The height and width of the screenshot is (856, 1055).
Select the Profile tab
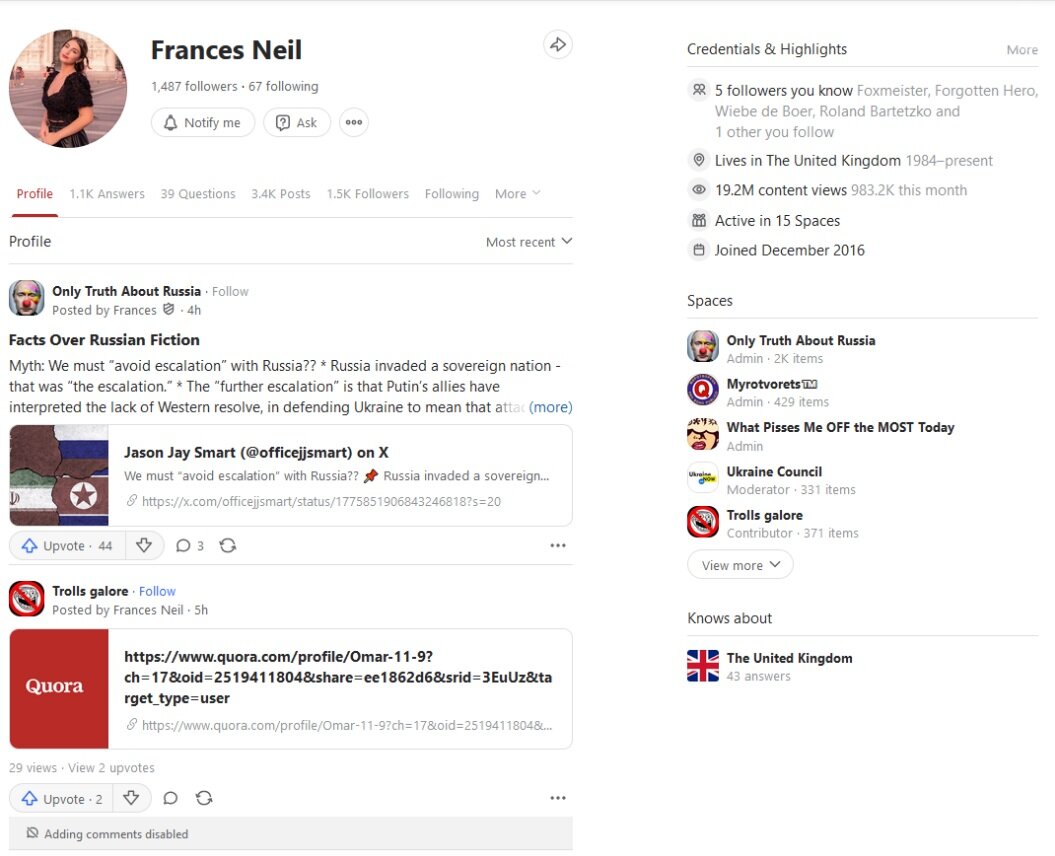(x=34, y=194)
